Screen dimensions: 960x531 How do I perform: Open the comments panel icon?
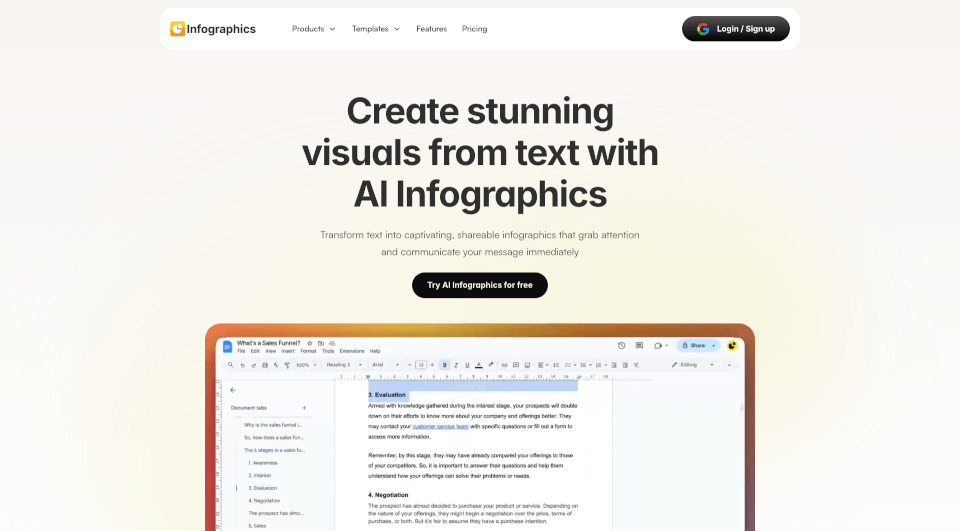(639, 345)
